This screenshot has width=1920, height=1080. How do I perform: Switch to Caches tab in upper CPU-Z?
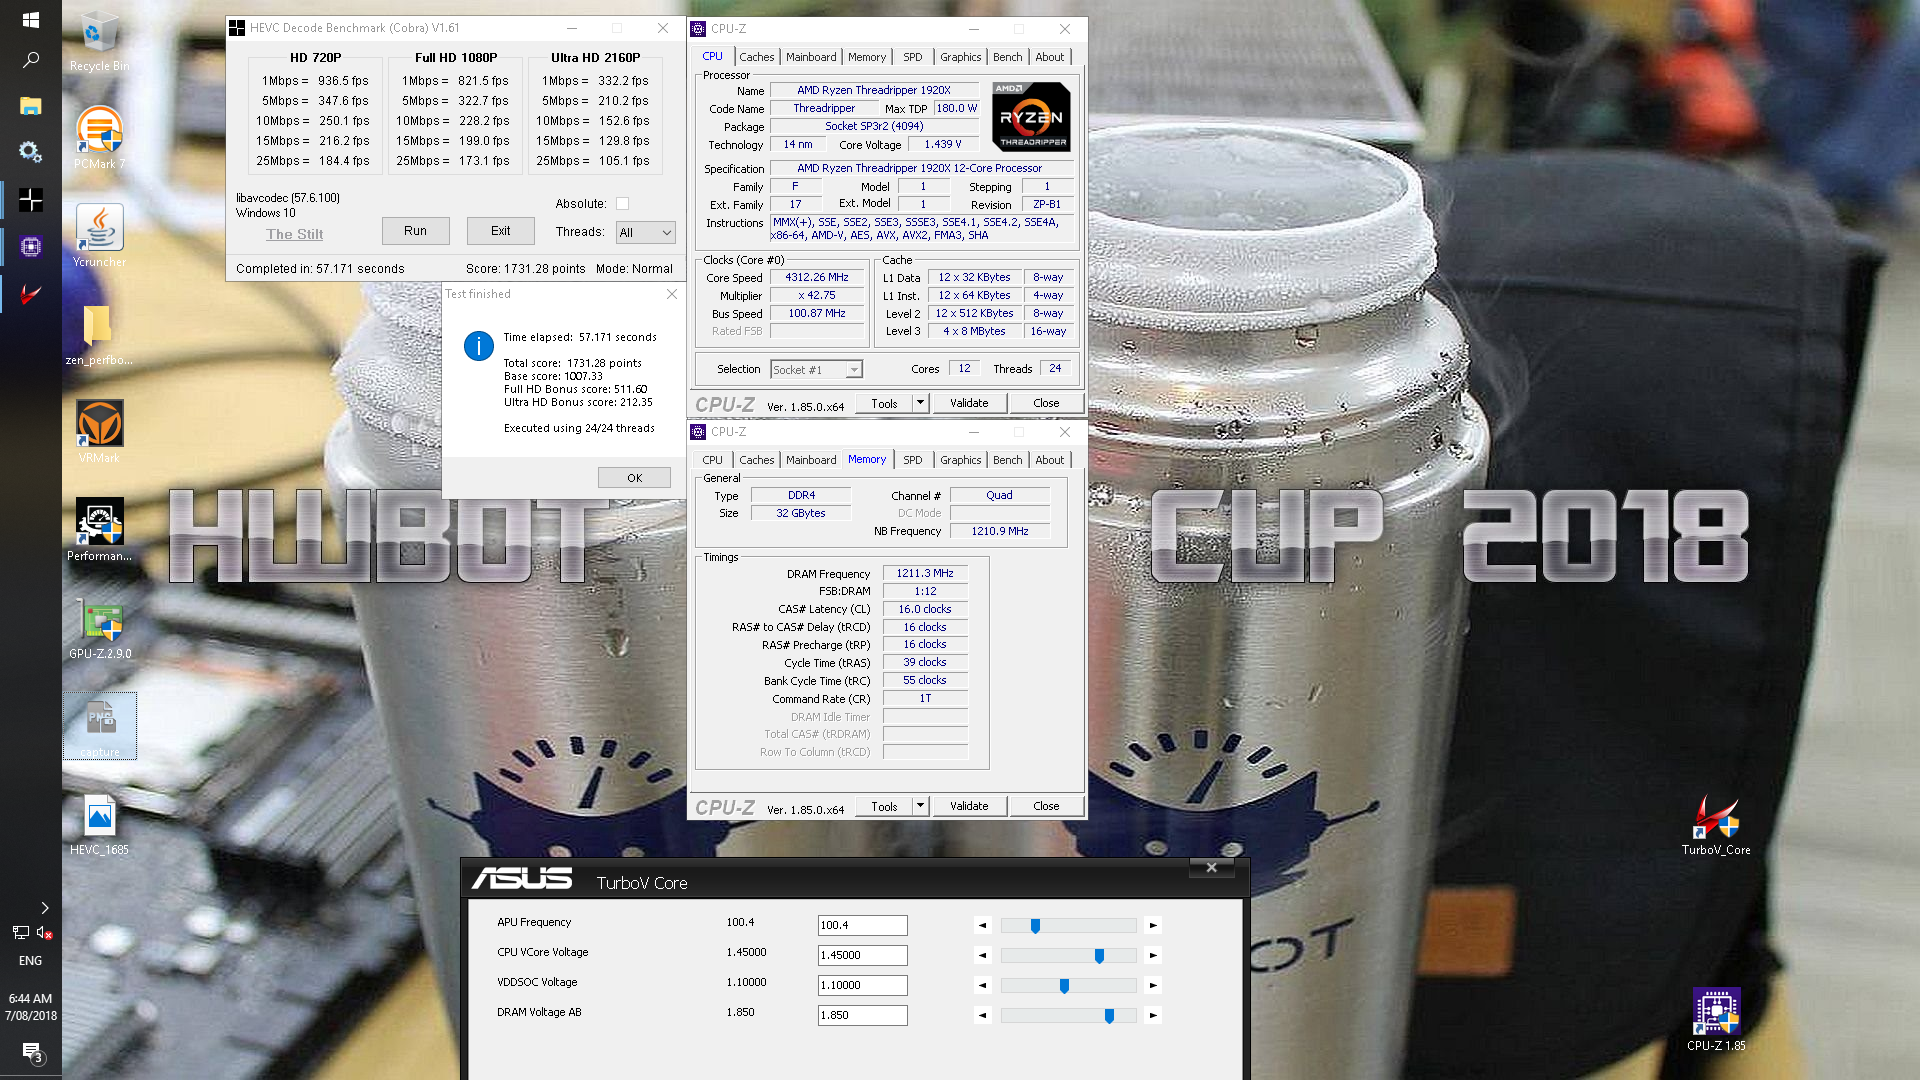[x=756, y=57]
